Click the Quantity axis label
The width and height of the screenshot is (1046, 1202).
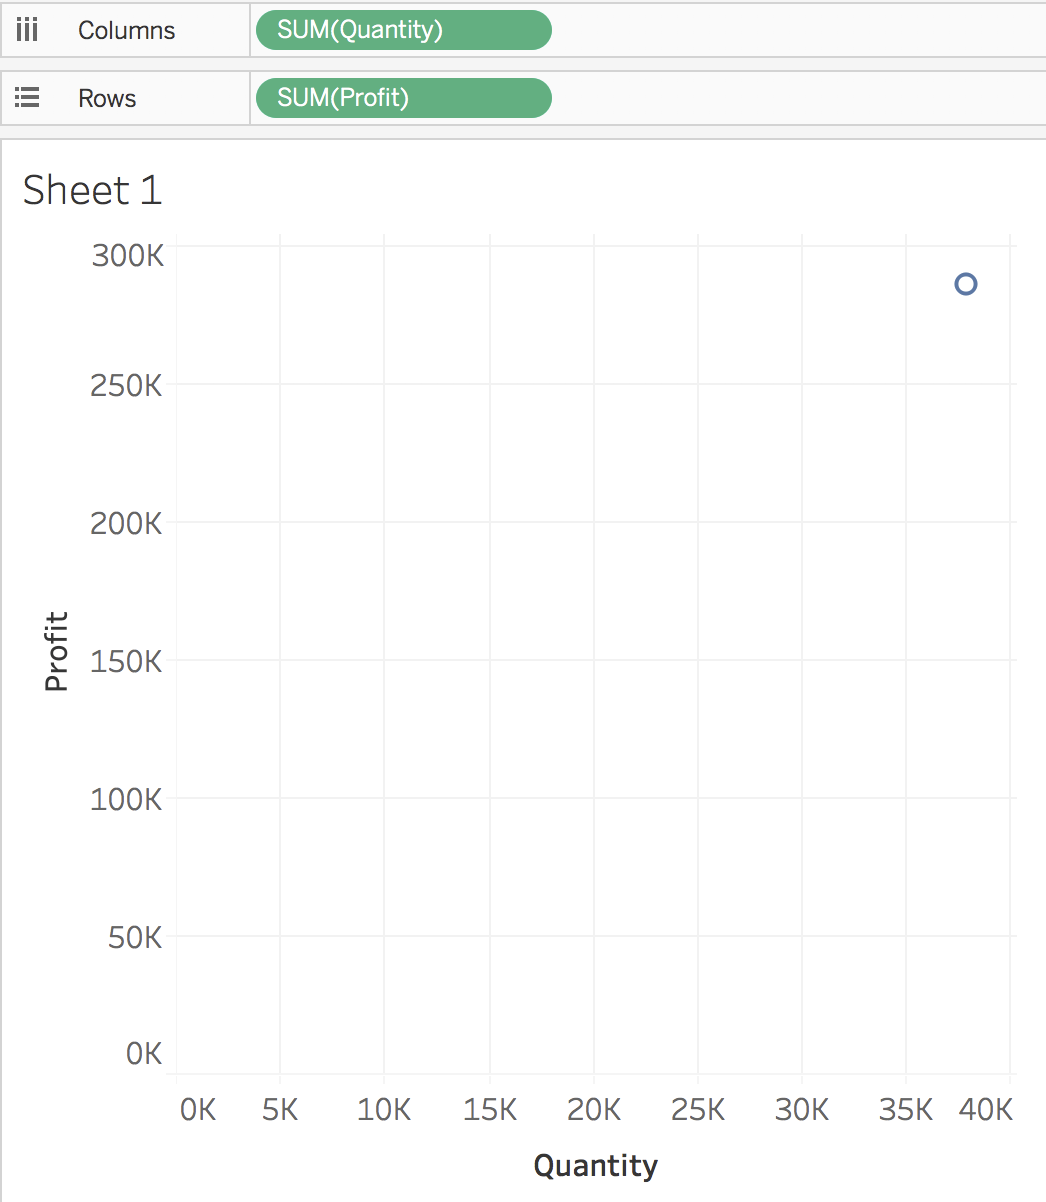595,1165
